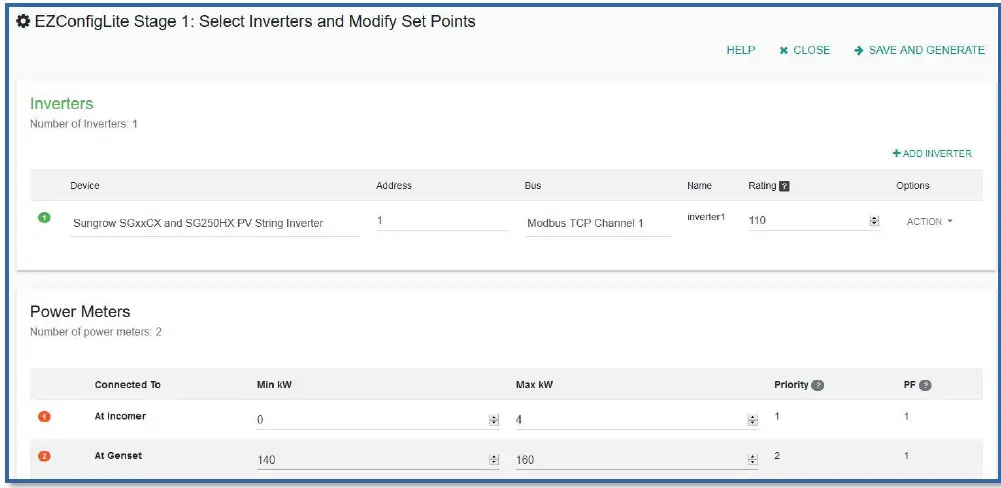Open the HELP link
The width and height of the screenshot is (1001, 488).
pyautogui.click(x=740, y=50)
